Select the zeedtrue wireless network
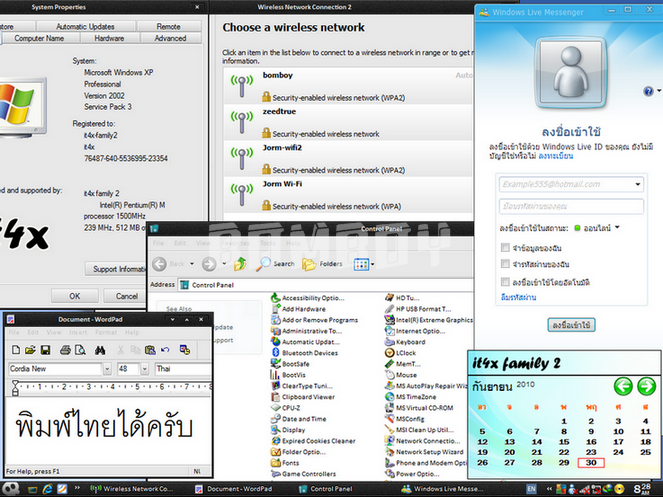This screenshot has height=497, width=663. [348, 123]
